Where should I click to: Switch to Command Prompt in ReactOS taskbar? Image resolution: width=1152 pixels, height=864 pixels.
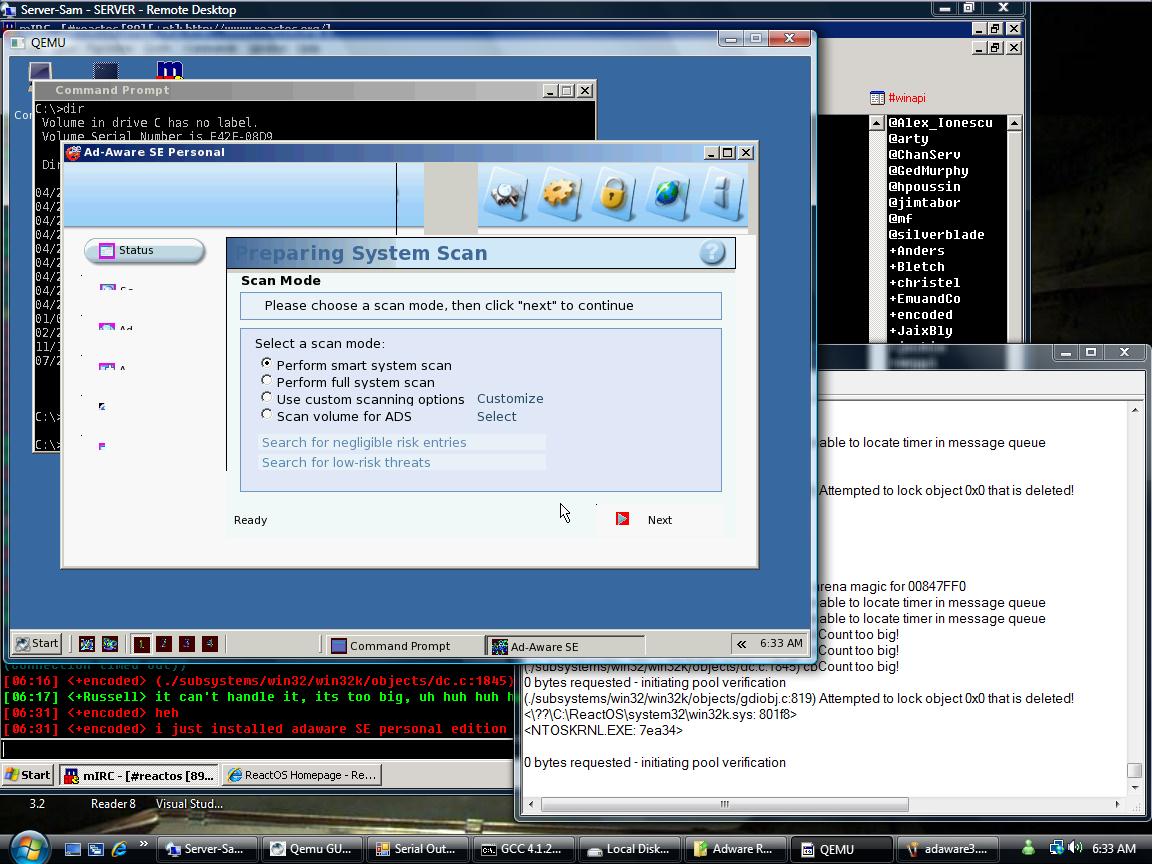[x=400, y=646]
